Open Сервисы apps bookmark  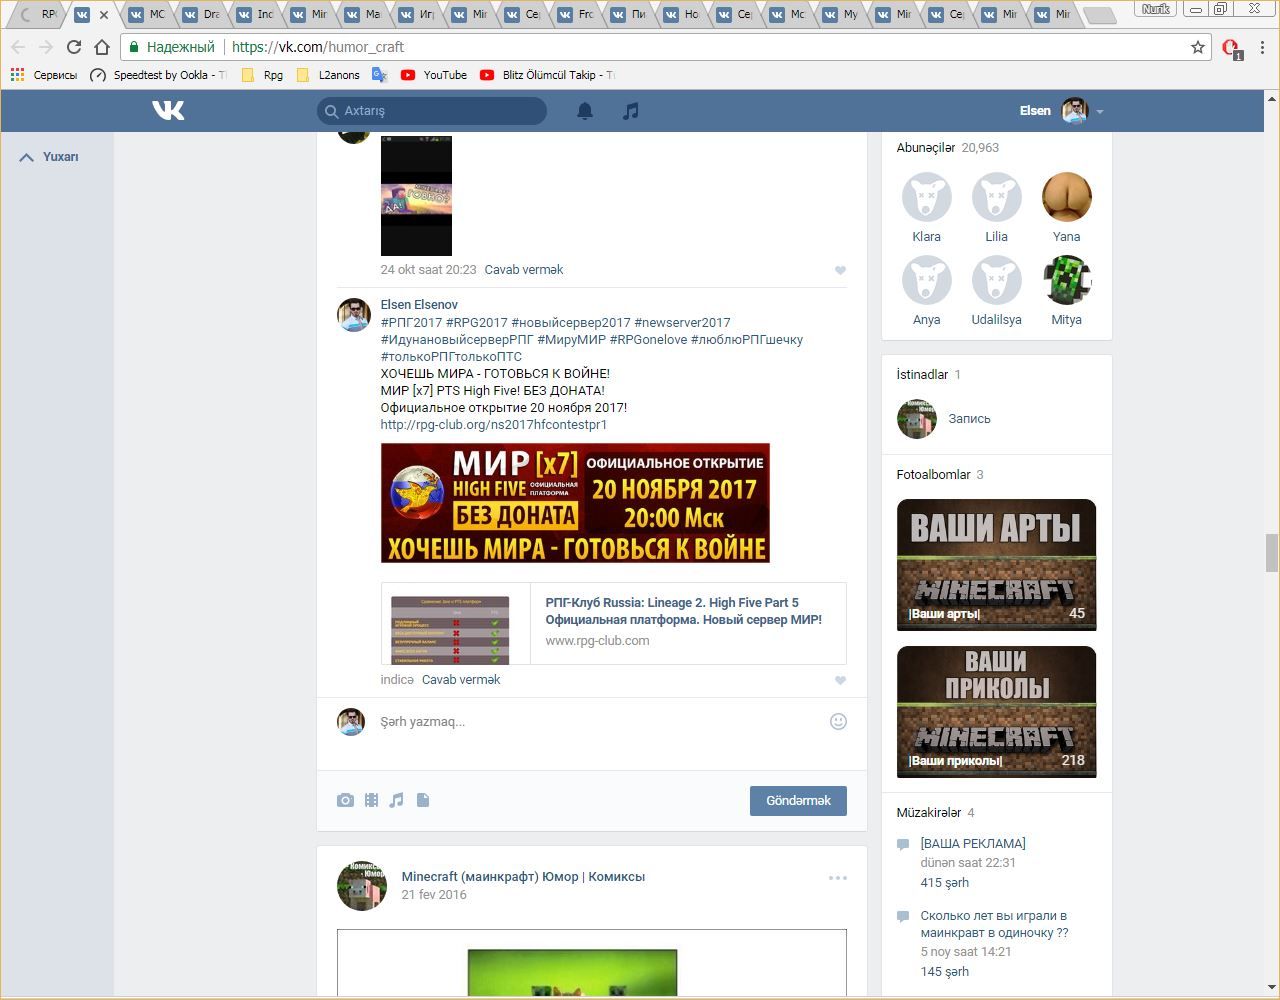[x=43, y=75]
